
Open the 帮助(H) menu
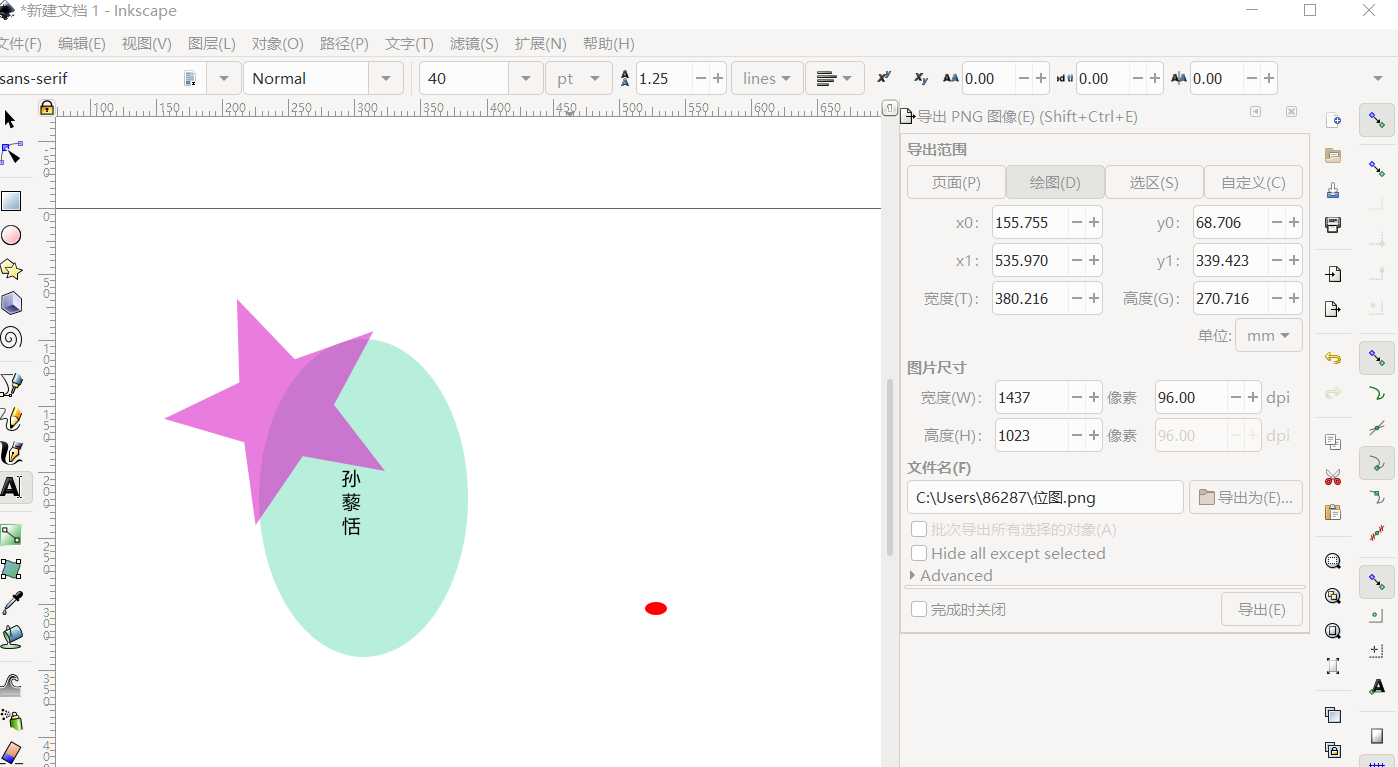click(x=609, y=44)
